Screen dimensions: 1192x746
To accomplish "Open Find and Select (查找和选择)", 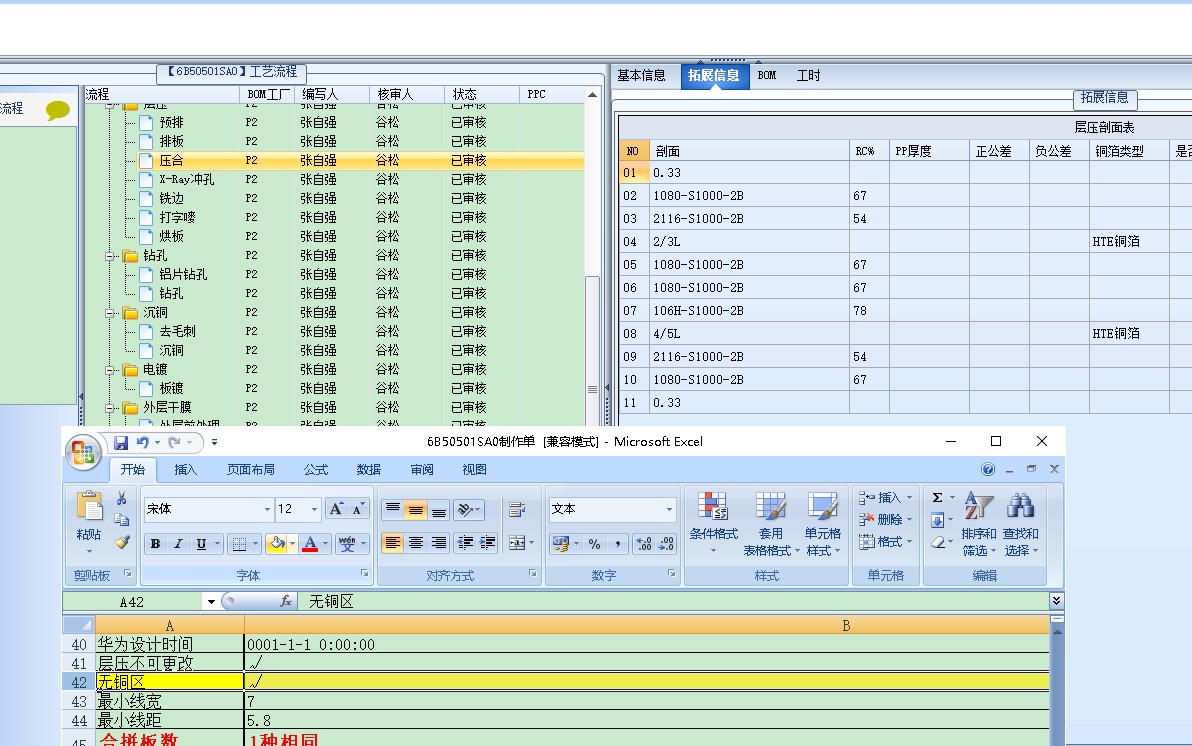I will [x=1020, y=522].
